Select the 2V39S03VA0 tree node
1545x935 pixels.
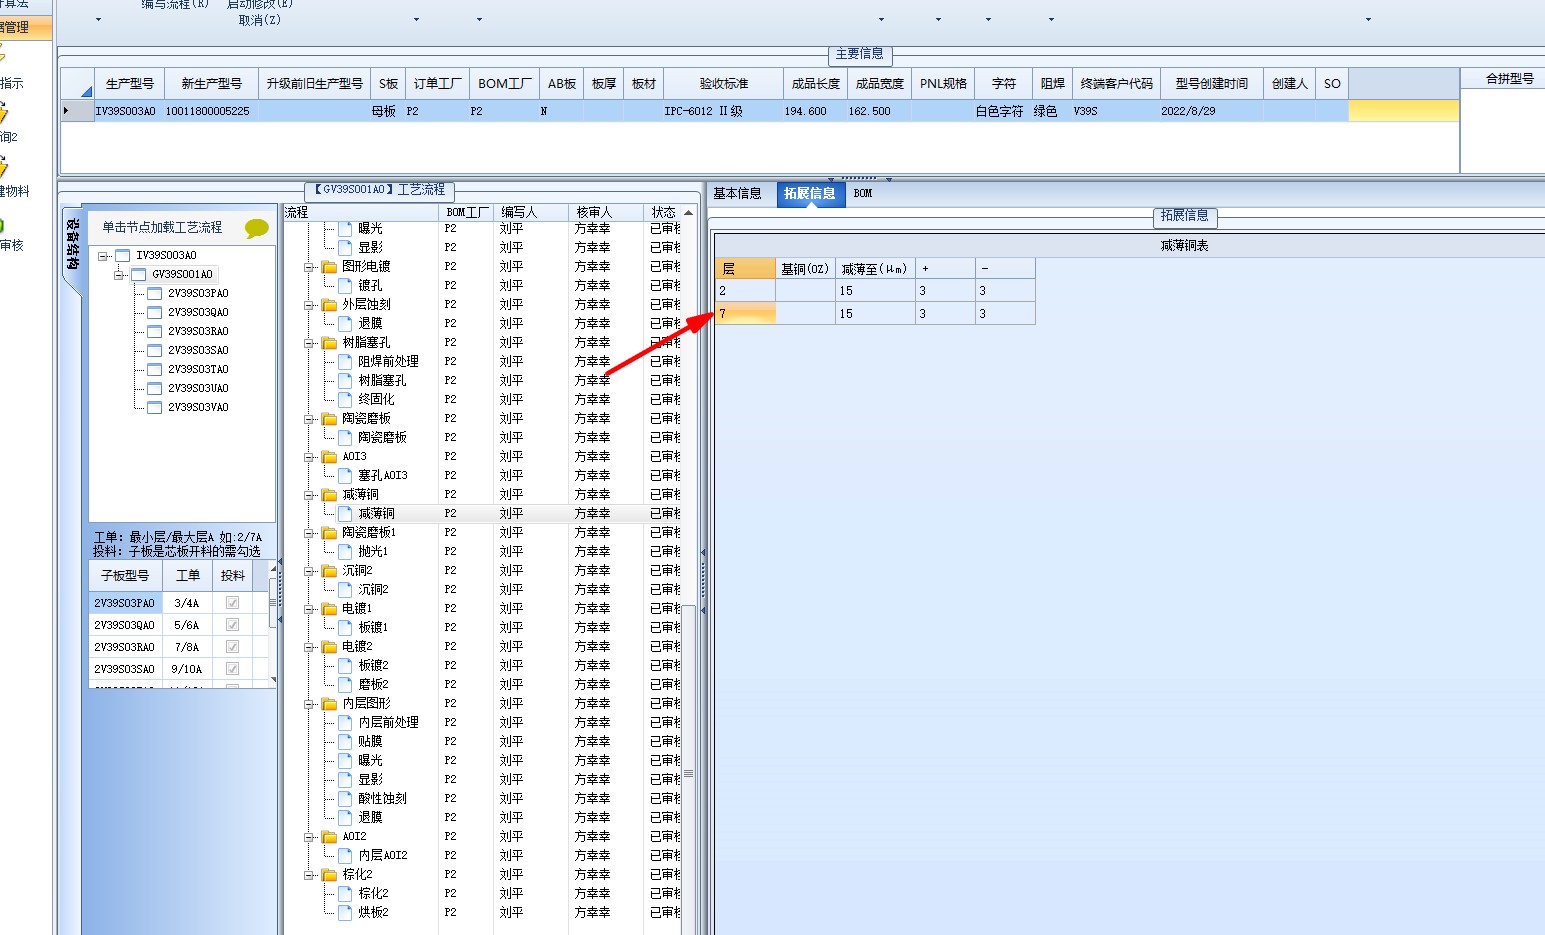point(198,408)
